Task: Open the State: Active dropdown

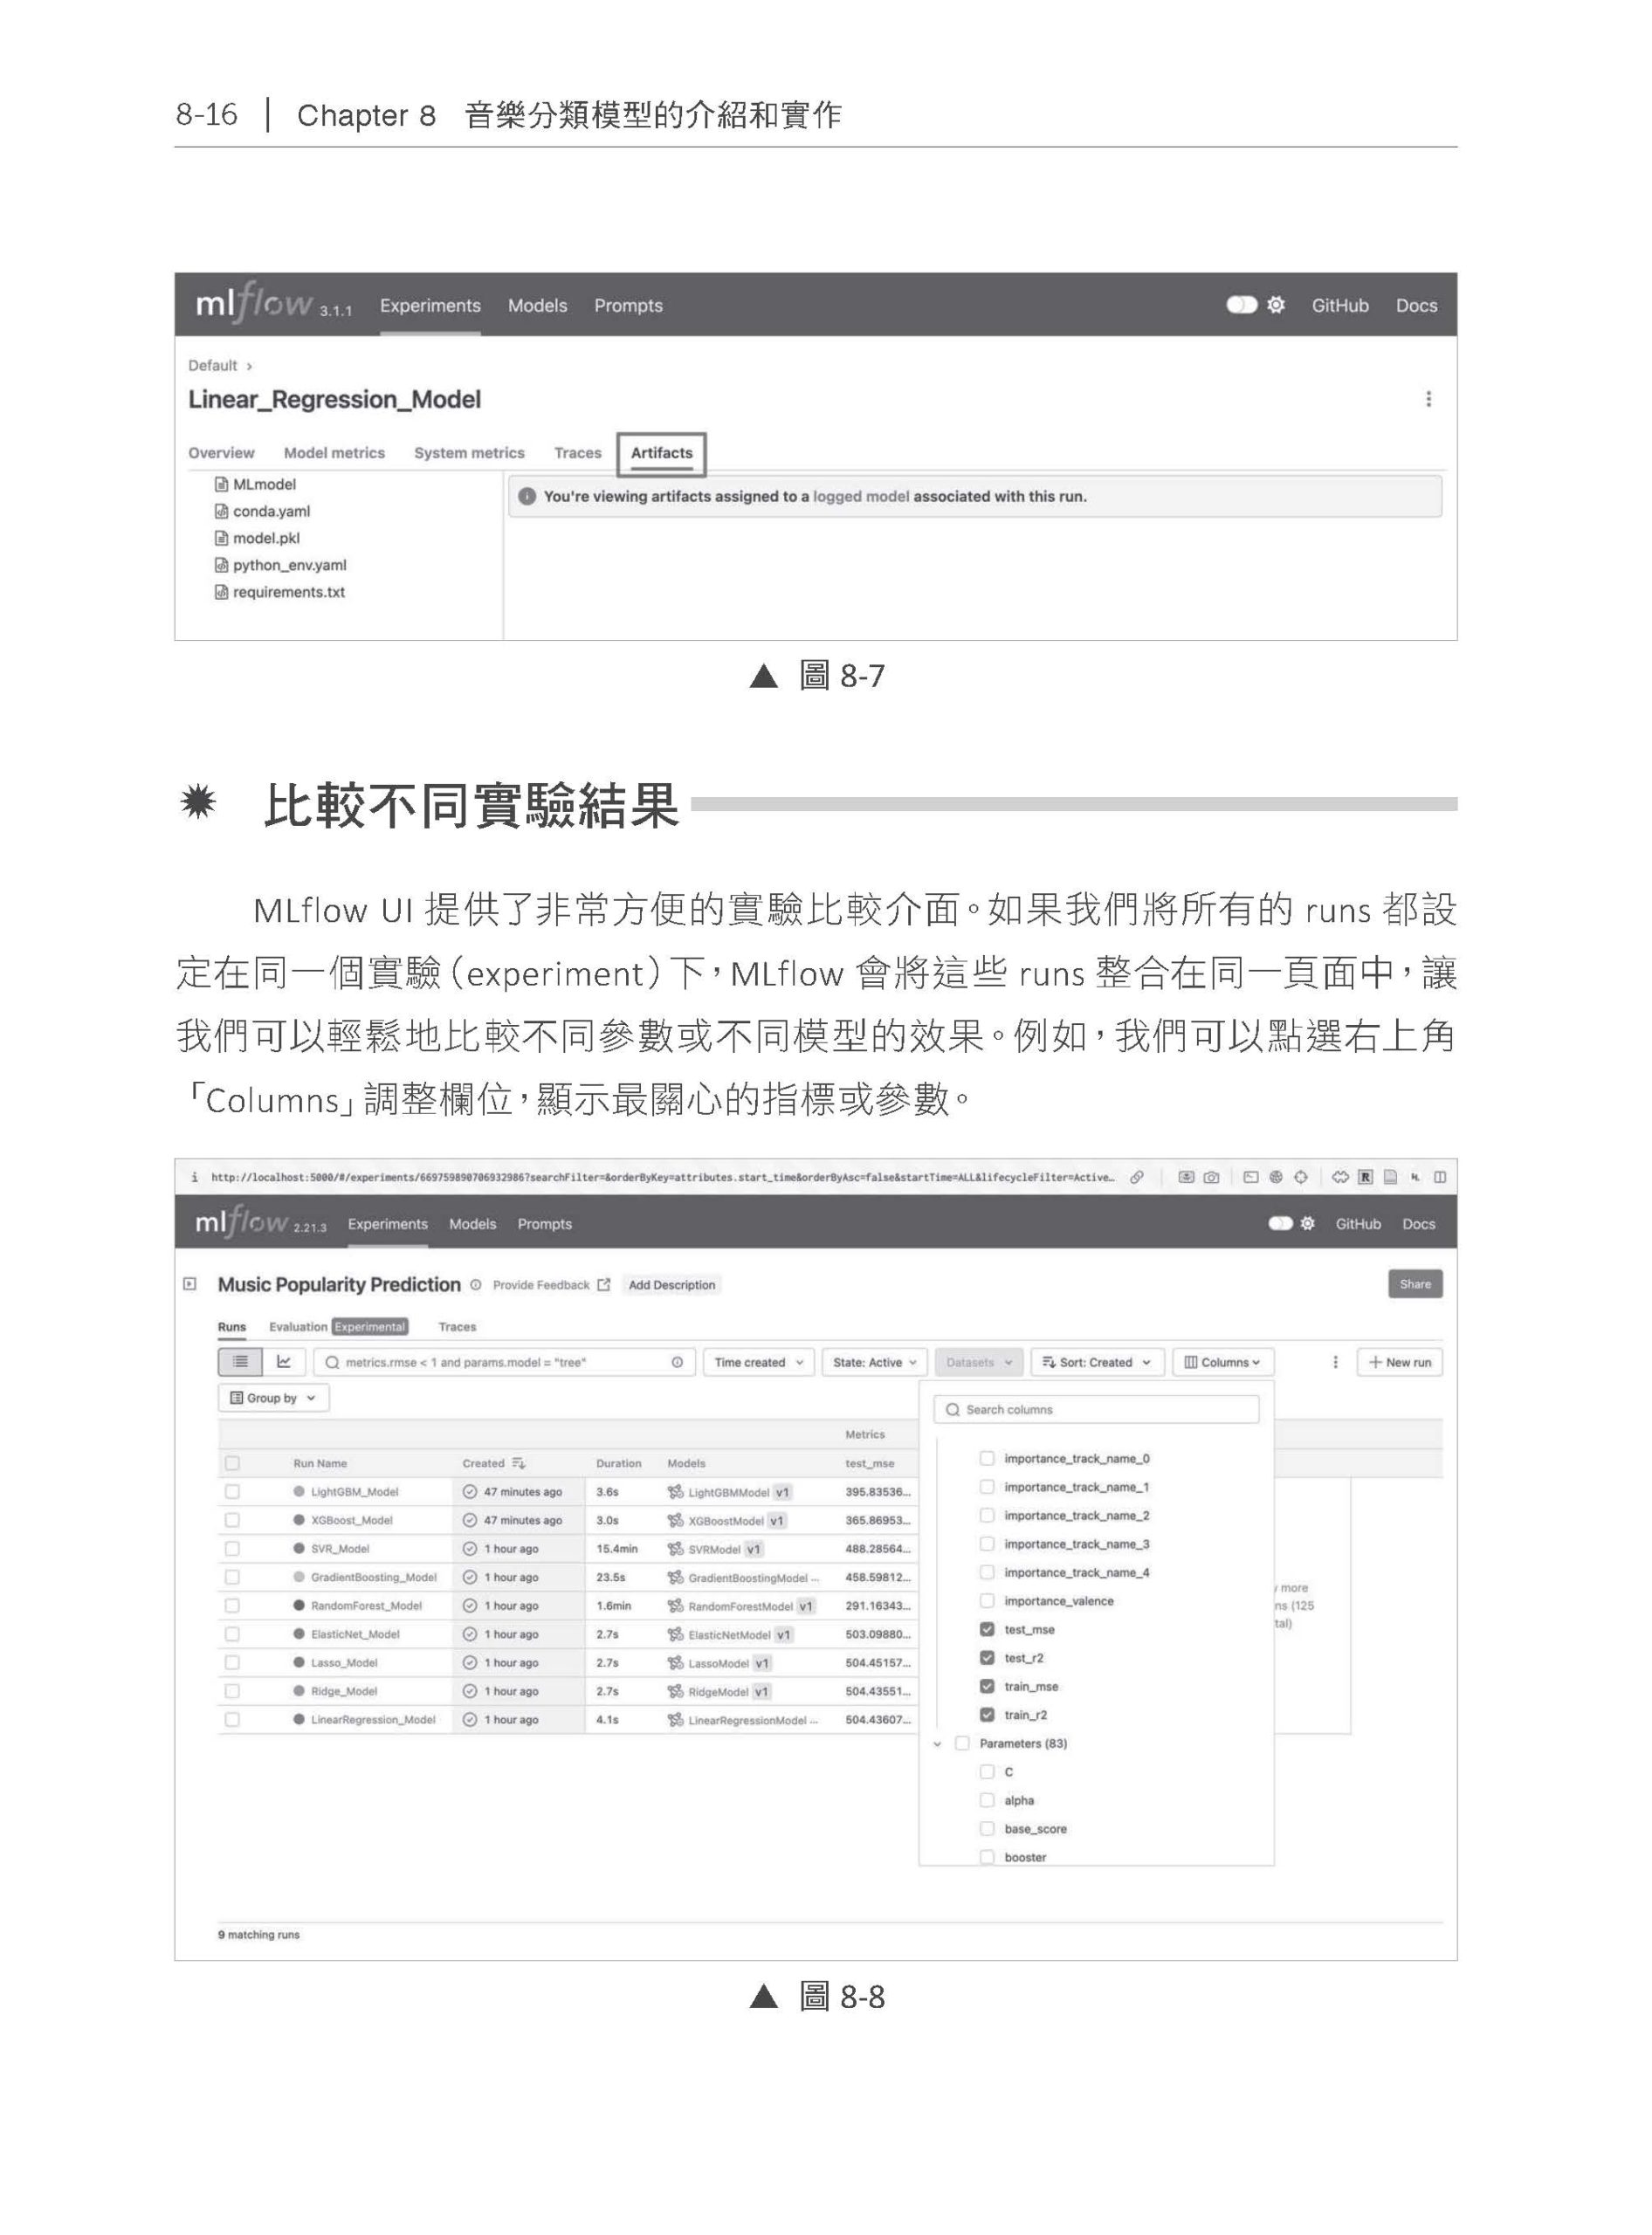Action: (x=874, y=1362)
